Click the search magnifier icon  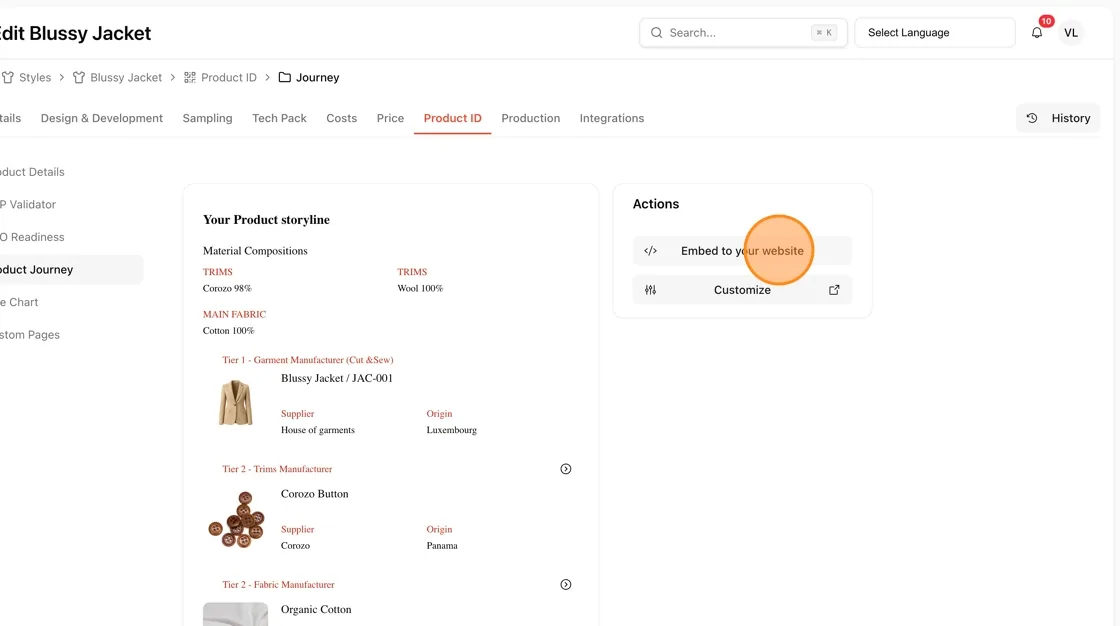coord(656,33)
